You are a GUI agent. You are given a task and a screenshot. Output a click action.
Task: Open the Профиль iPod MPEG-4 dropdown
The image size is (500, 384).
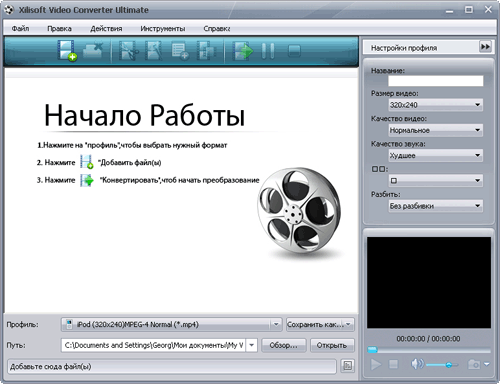(x=171, y=324)
